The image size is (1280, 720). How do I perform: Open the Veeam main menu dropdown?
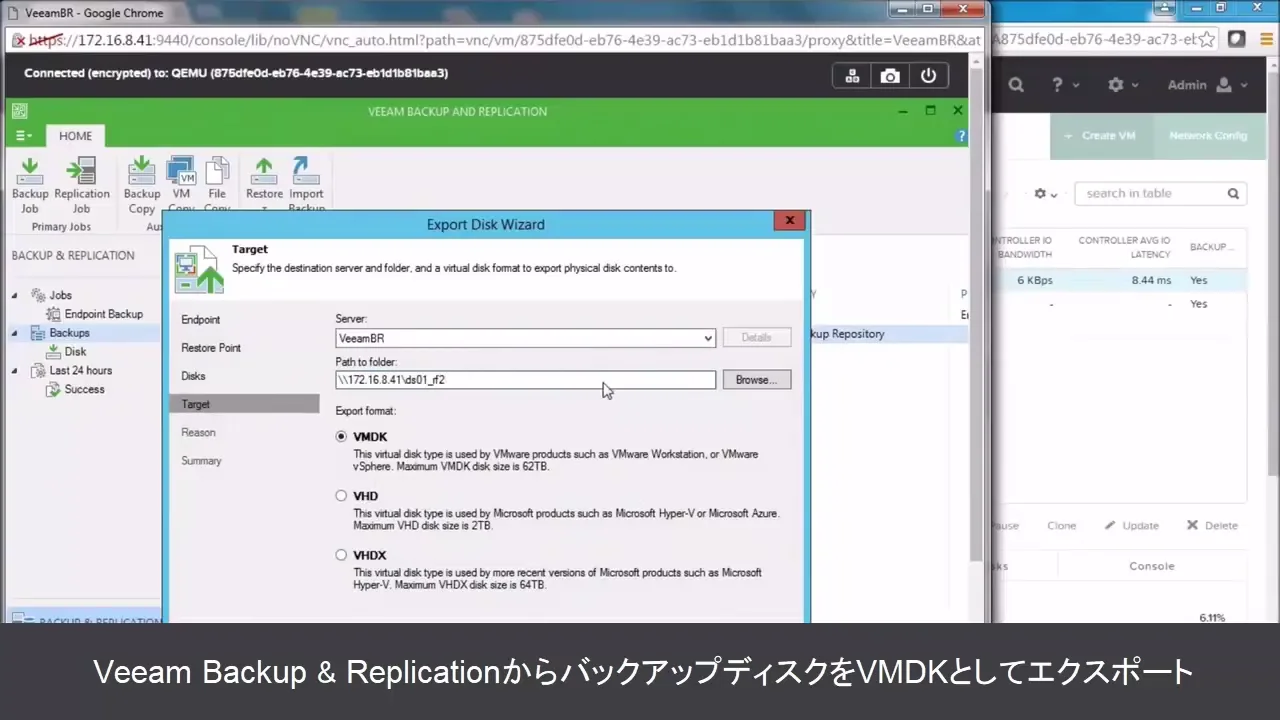click(24, 136)
